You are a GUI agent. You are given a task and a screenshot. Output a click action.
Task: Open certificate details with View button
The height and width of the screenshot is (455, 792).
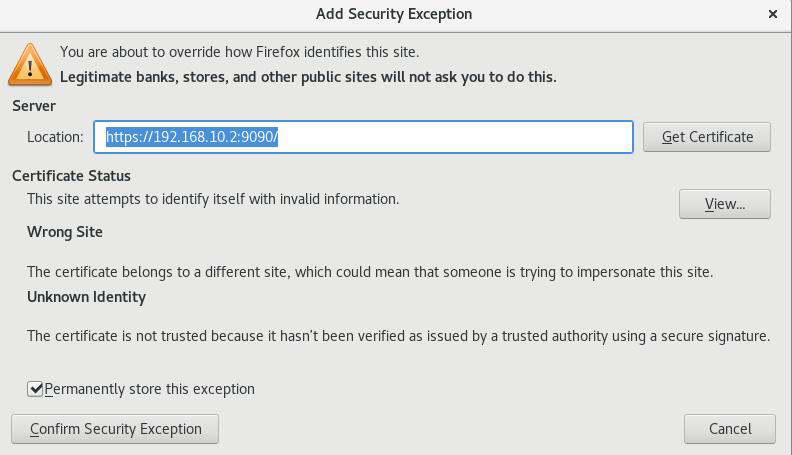pyautogui.click(x=725, y=204)
